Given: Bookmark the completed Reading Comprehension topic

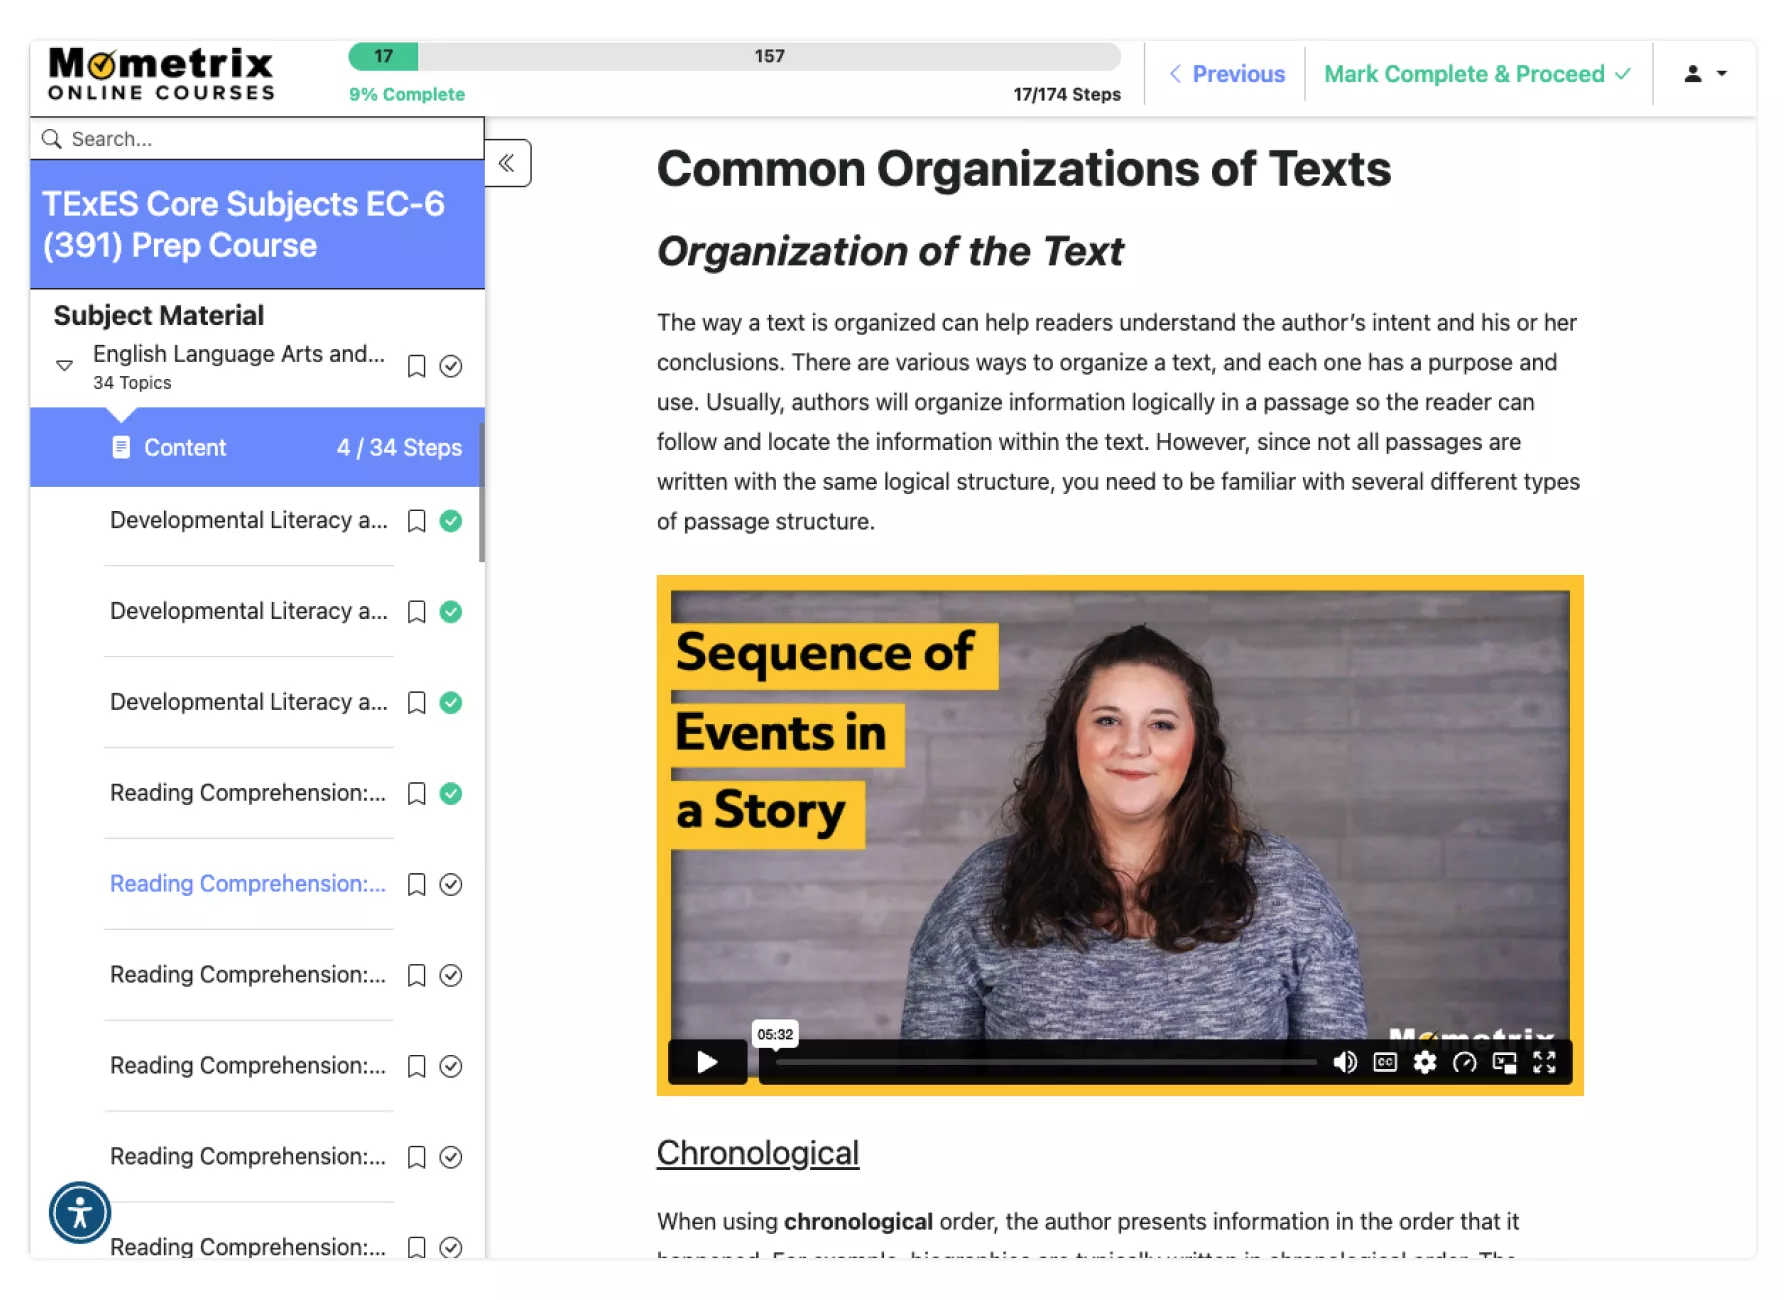Looking at the screenshot, I should point(417,794).
